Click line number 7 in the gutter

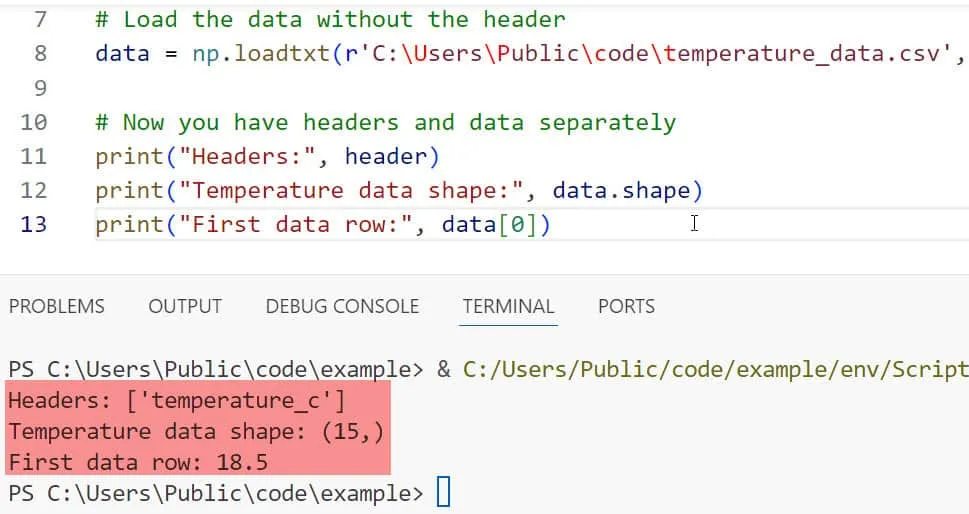(40, 19)
